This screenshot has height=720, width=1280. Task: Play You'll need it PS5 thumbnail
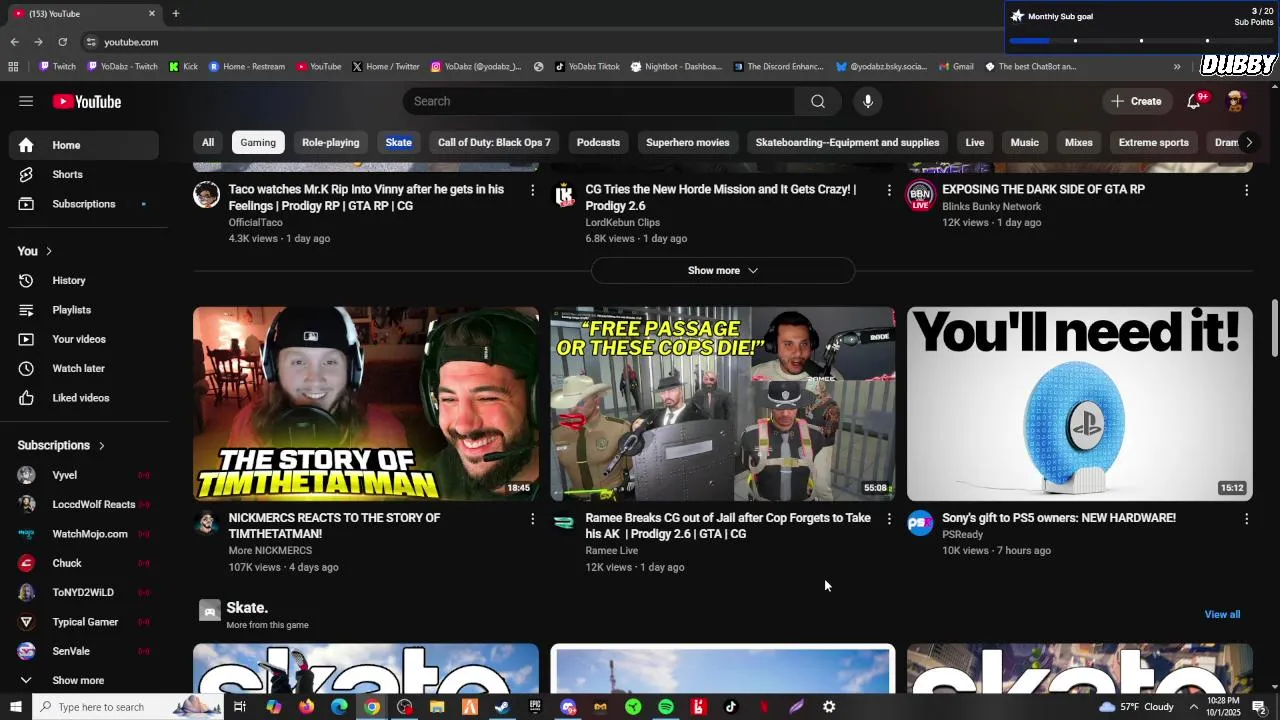[x=1080, y=404]
